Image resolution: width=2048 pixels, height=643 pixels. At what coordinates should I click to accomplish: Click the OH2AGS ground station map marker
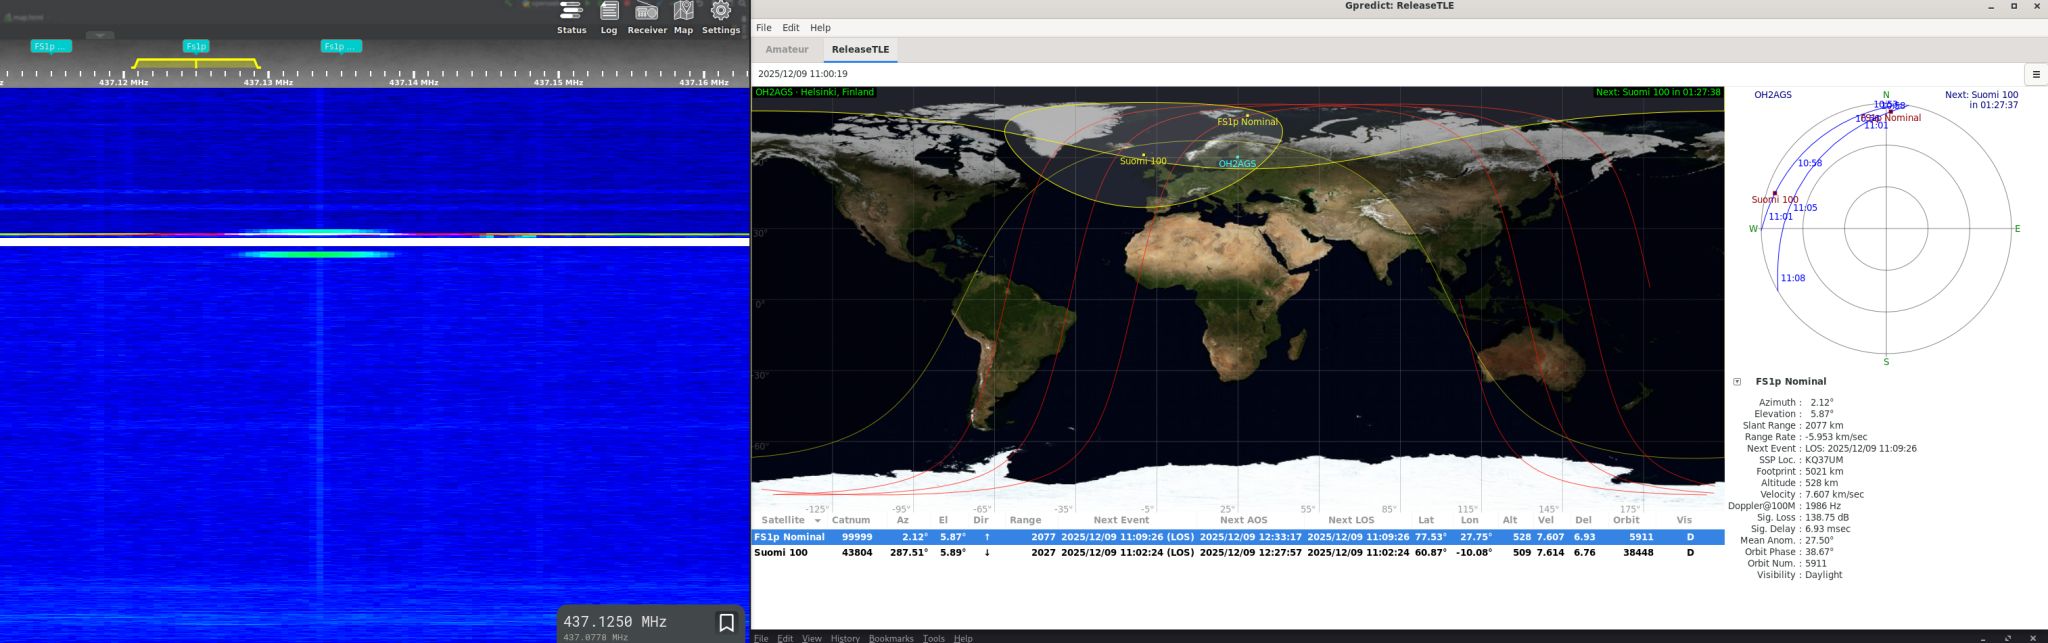click(x=1237, y=156)
